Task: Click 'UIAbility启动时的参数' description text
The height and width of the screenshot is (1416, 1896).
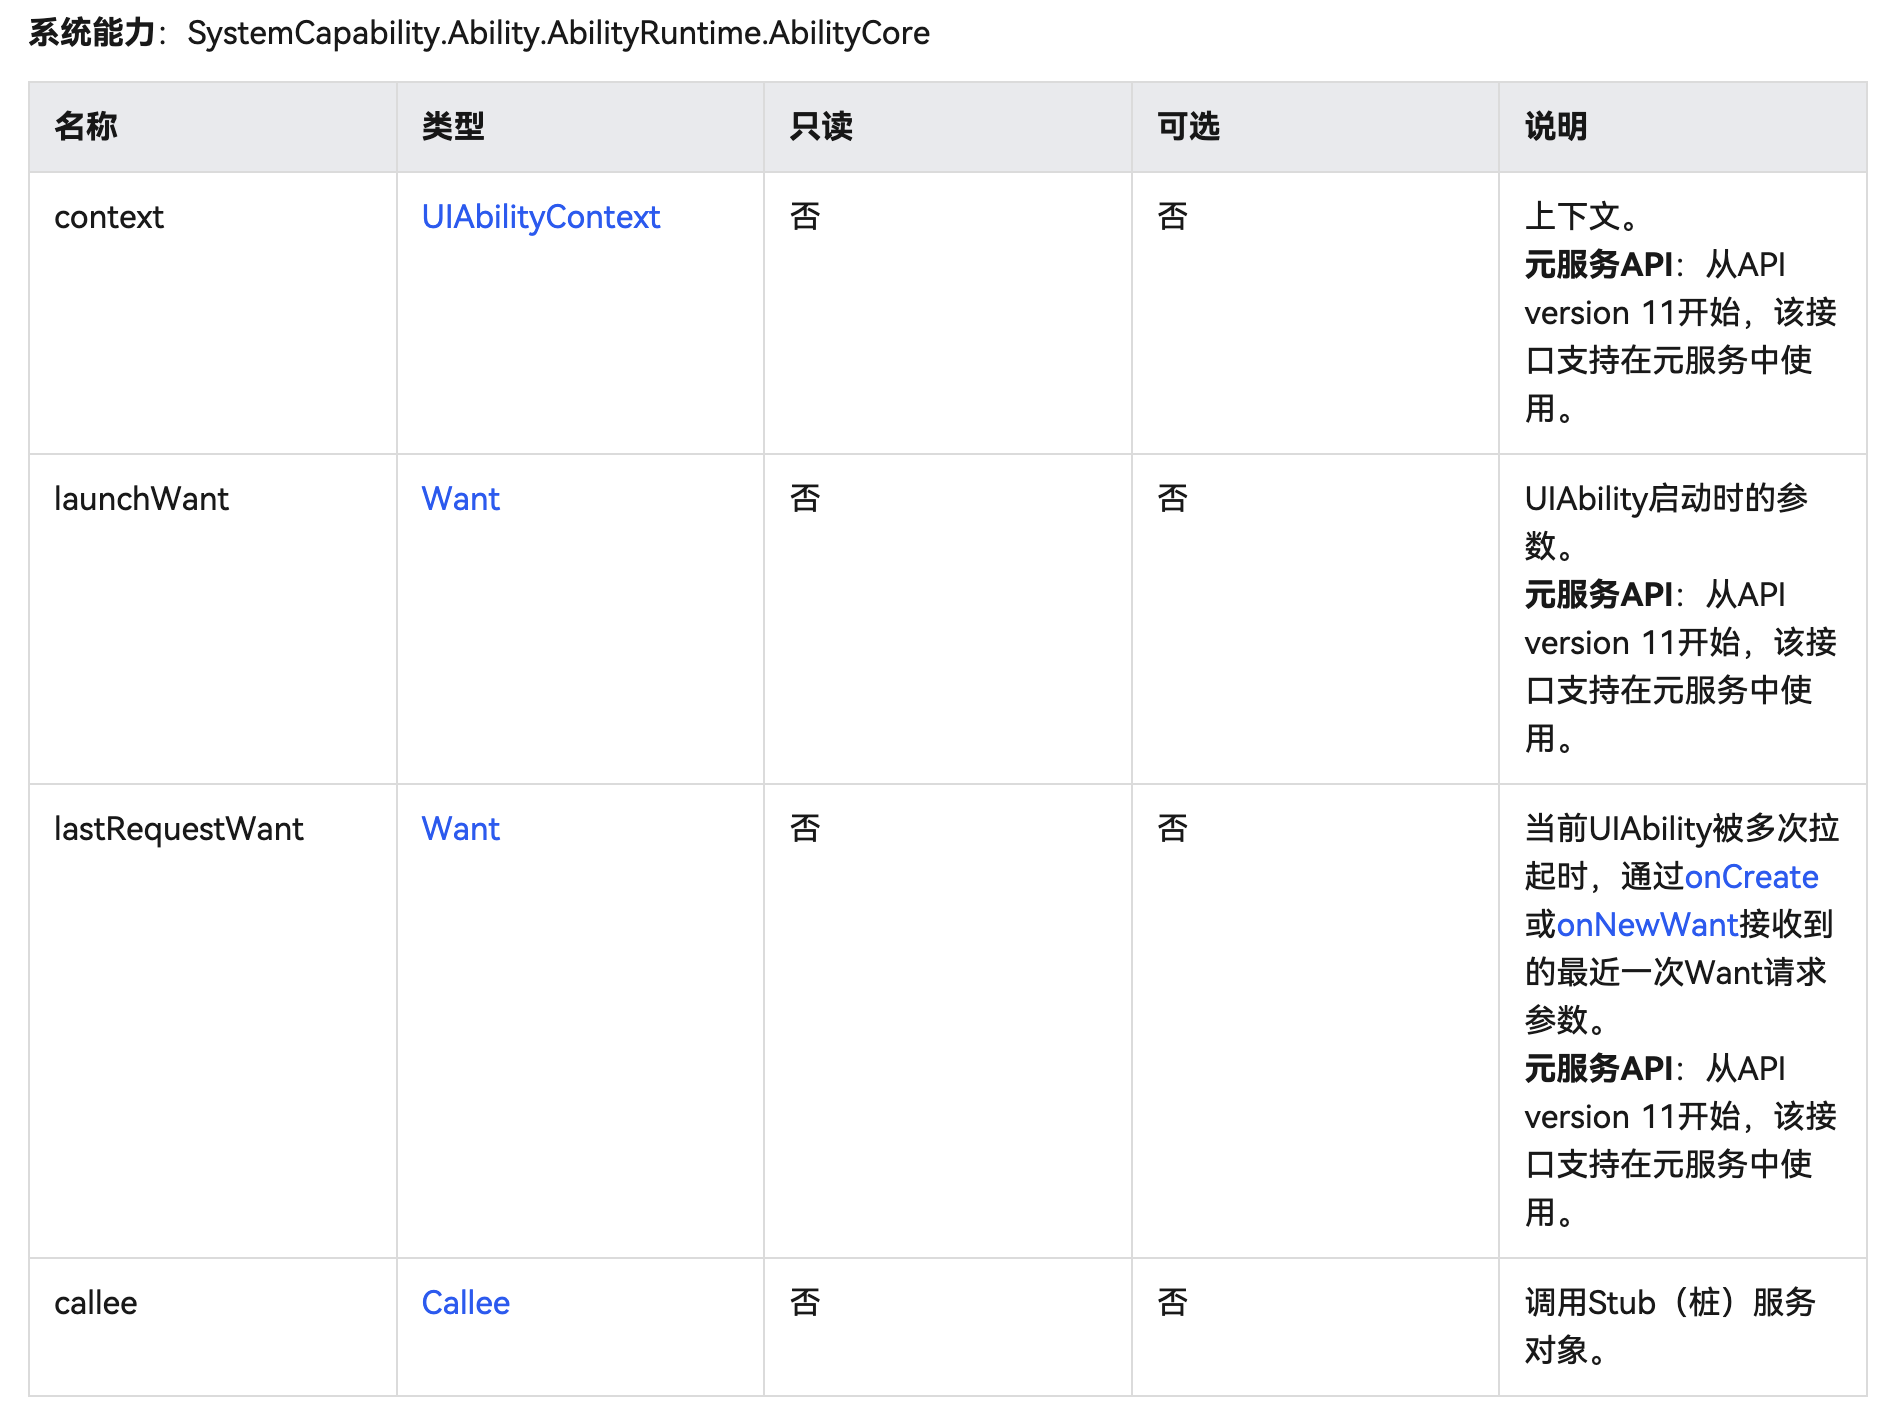Action: [1666, 522]
